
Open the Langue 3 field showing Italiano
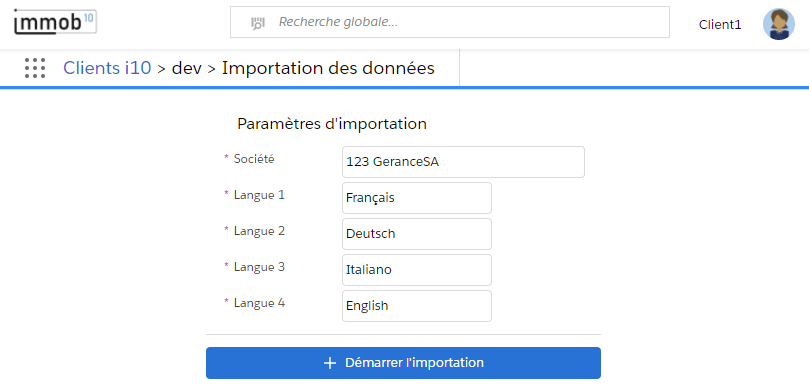[417, 270]
